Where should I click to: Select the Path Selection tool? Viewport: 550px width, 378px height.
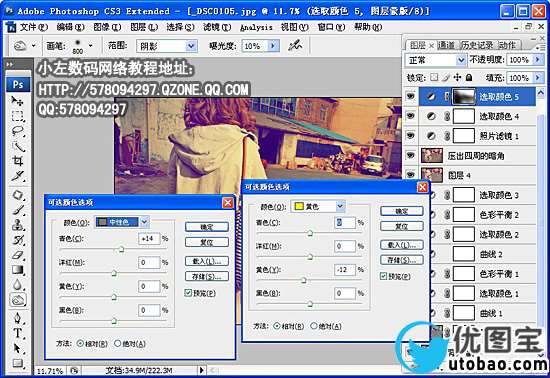point(17,348)
